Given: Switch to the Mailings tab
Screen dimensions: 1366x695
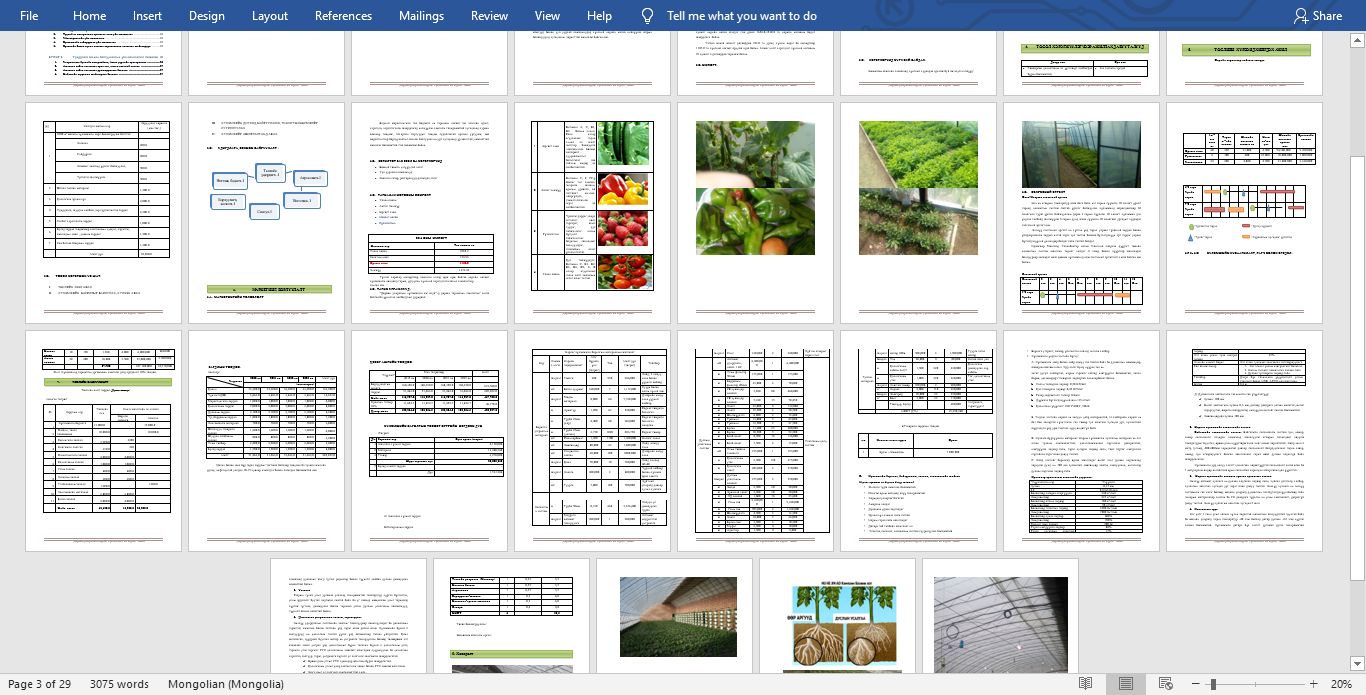Looking at the screenshot, I should pyautogui.click(x=421, y=16).
